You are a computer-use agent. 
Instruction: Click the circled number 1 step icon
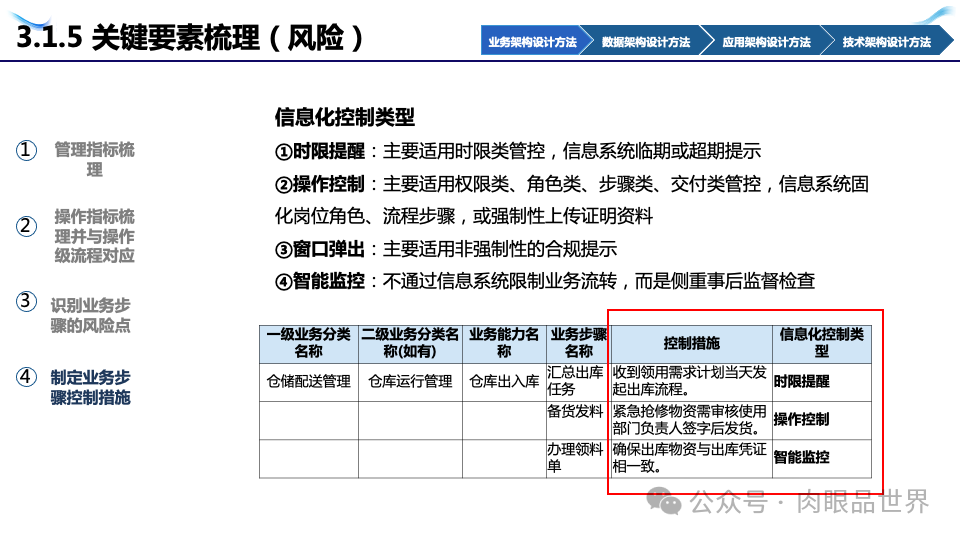point(26,150)
